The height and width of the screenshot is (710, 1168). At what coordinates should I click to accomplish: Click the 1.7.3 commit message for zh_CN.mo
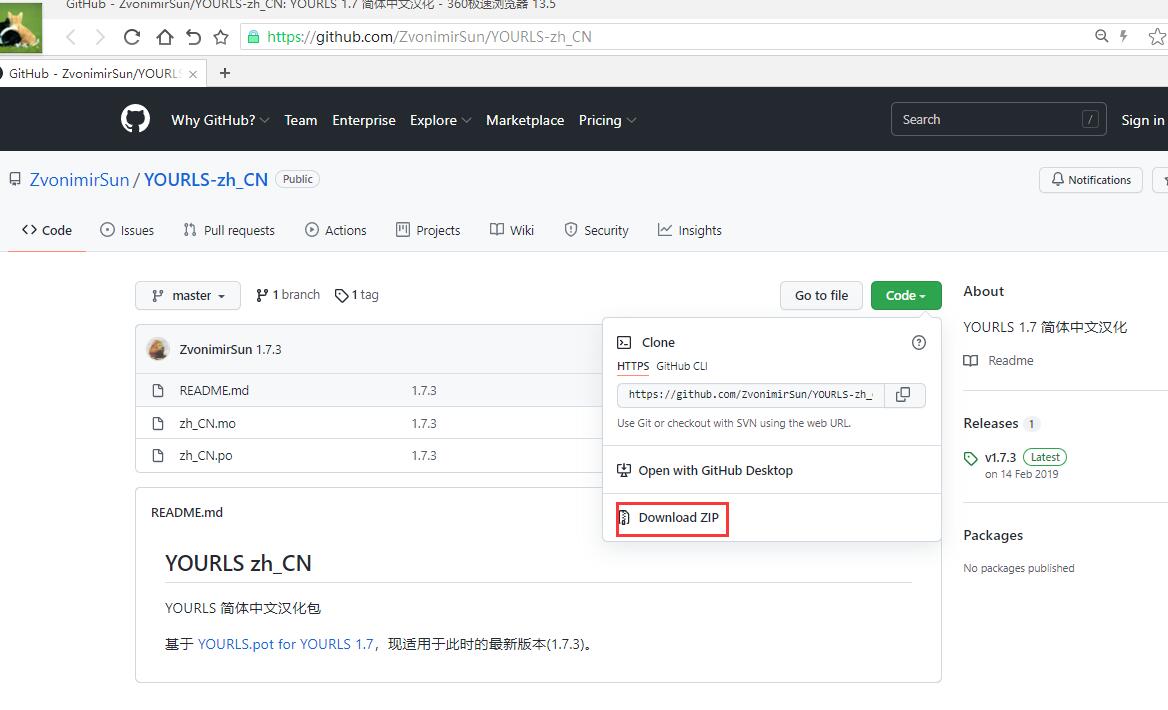[x=424, y=423]
